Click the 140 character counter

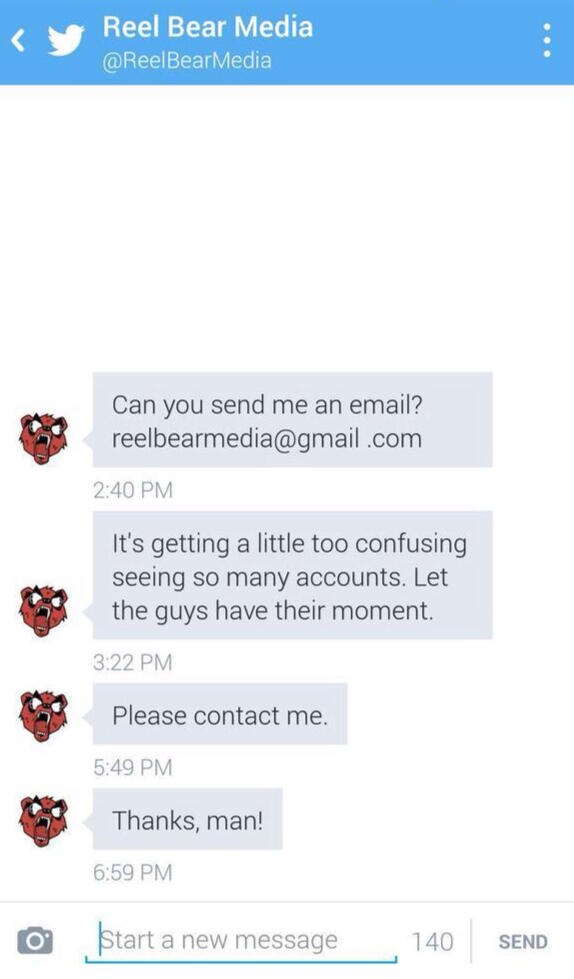point(432,942)
